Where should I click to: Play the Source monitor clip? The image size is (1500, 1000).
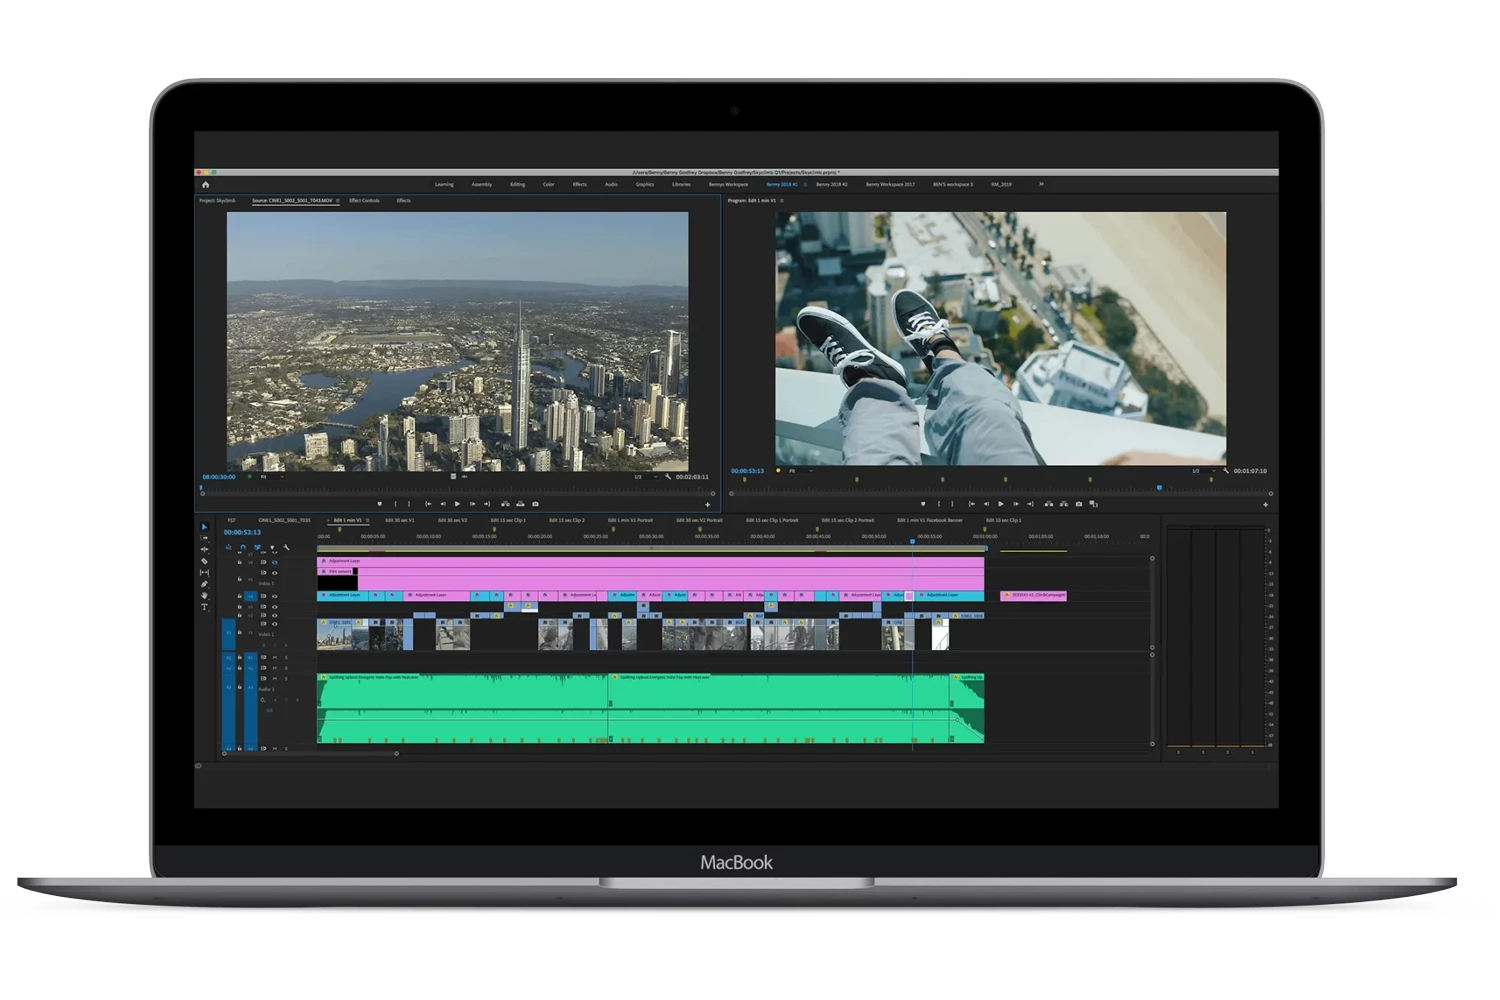click(x=457, y=504)
